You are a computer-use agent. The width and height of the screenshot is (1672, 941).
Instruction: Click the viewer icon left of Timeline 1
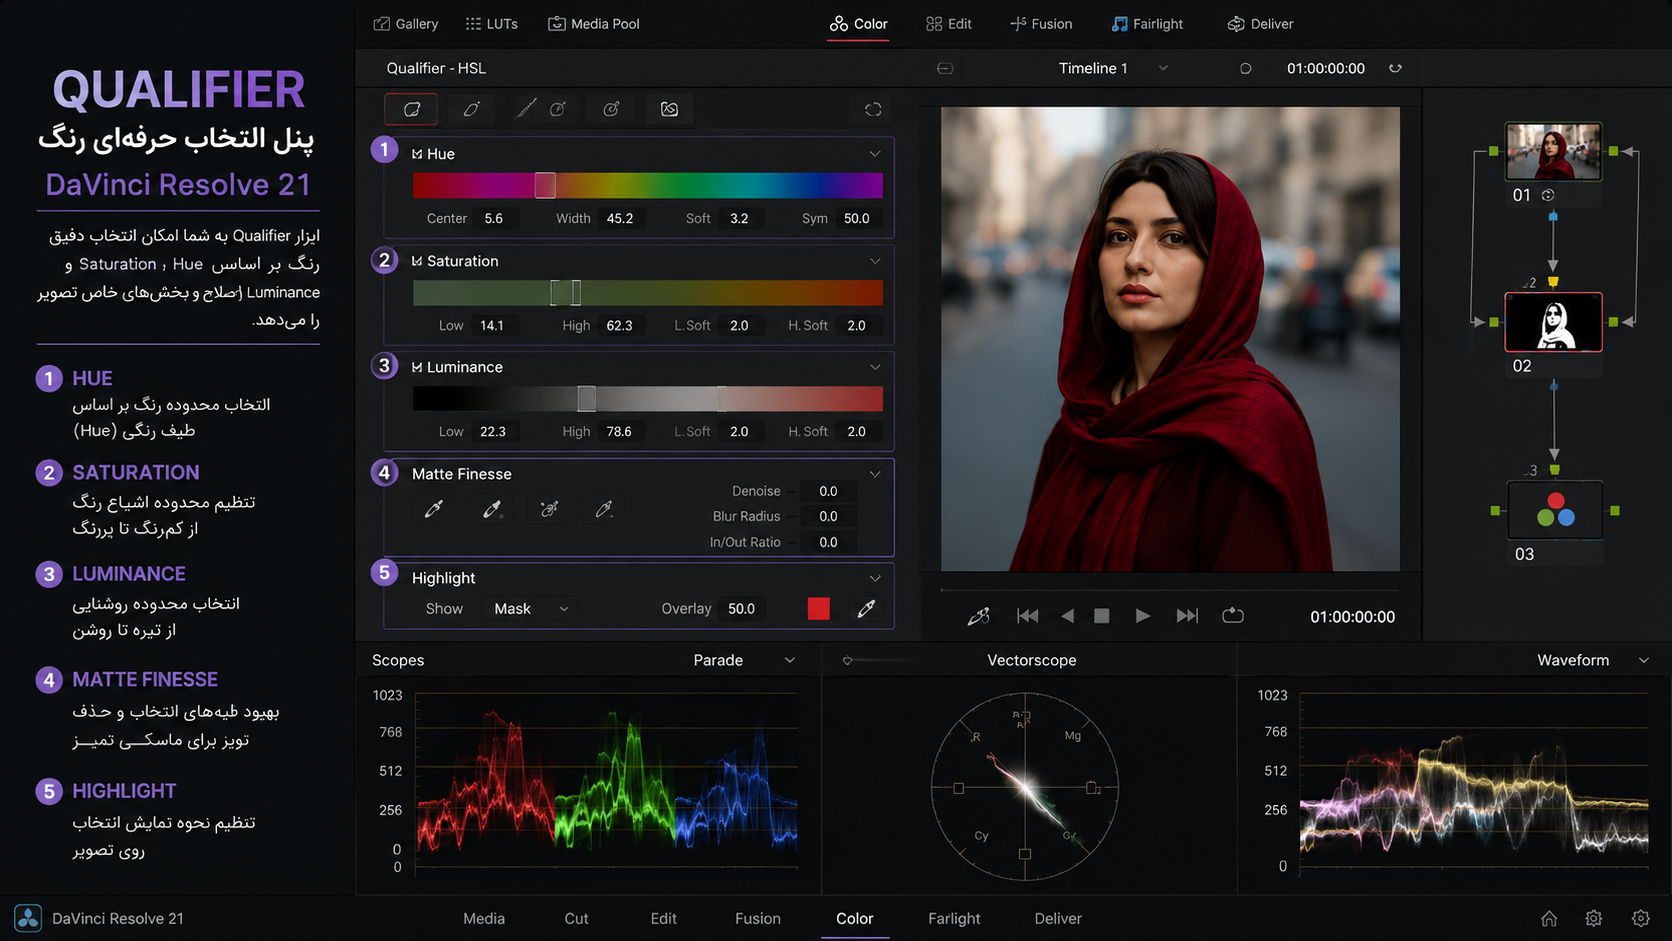[x=945, y=68]
